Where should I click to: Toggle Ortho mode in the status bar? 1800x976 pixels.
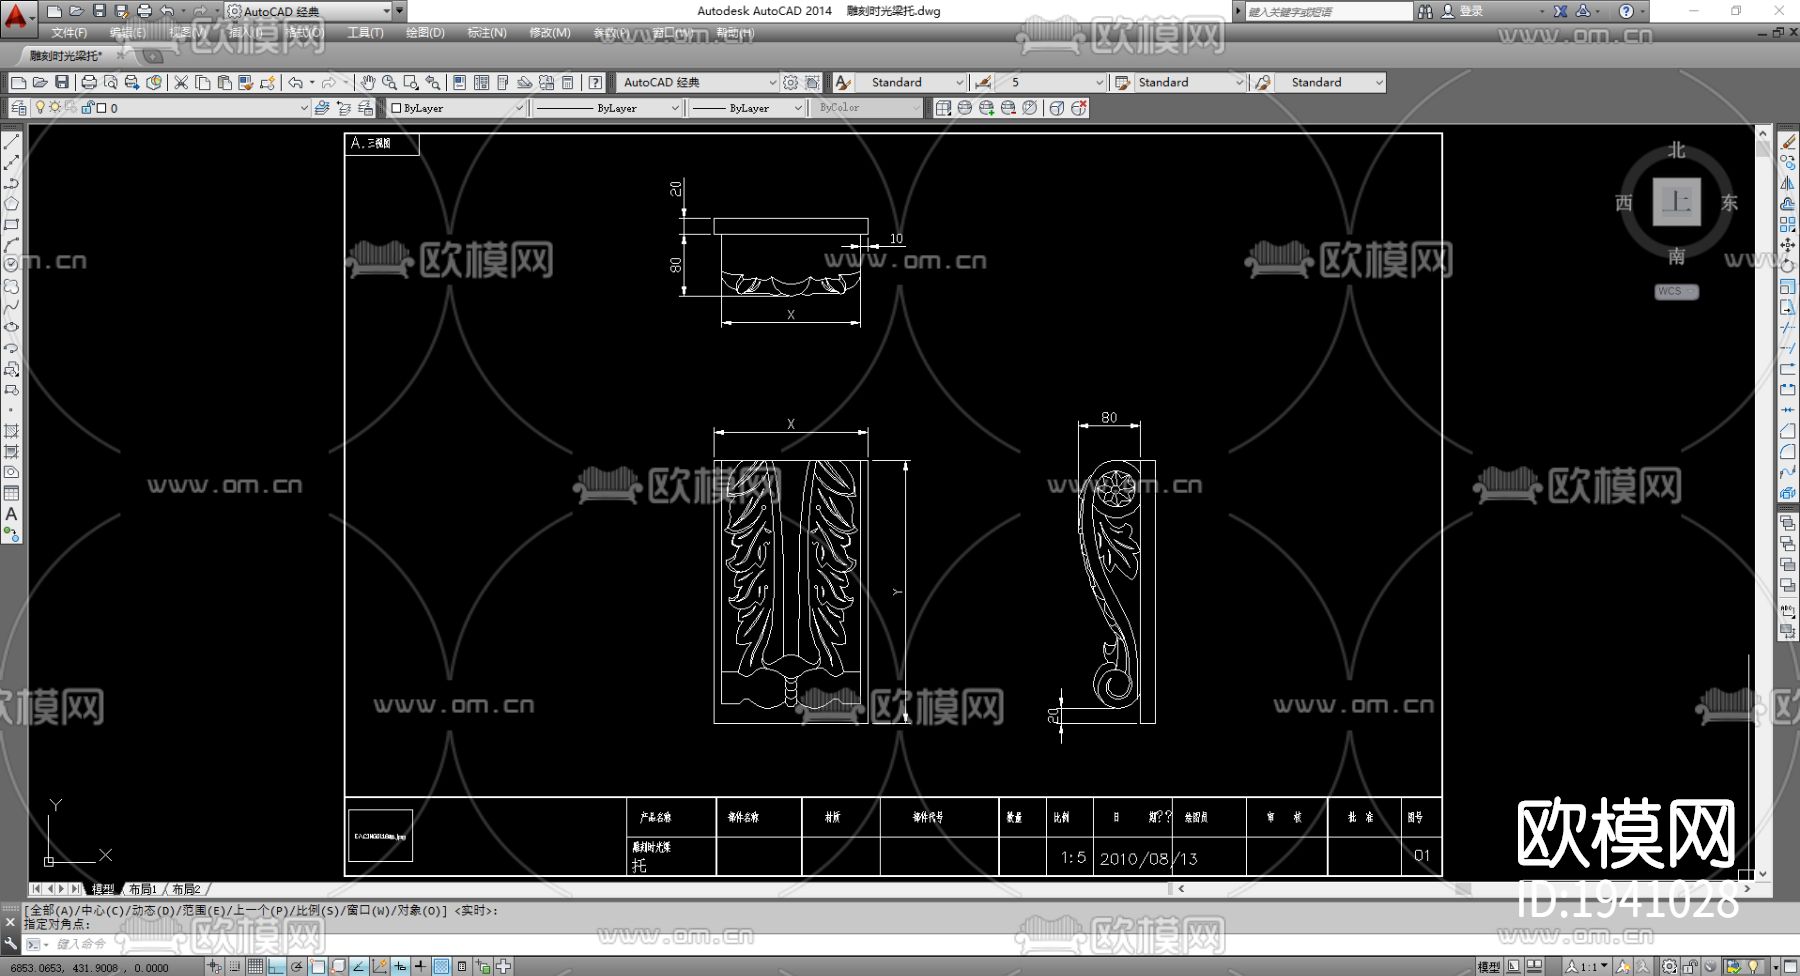(x=276, y=966)
